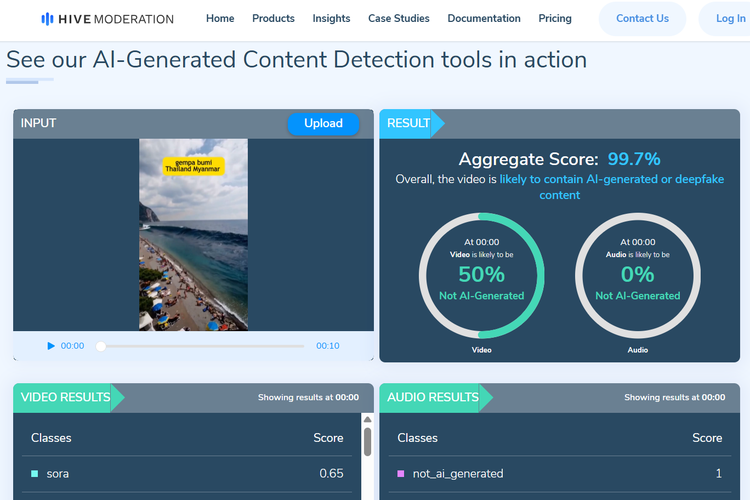Screen dimensions: 750x500
Task: Click the RESULT panel header arrow
Action: click(437, 124)
